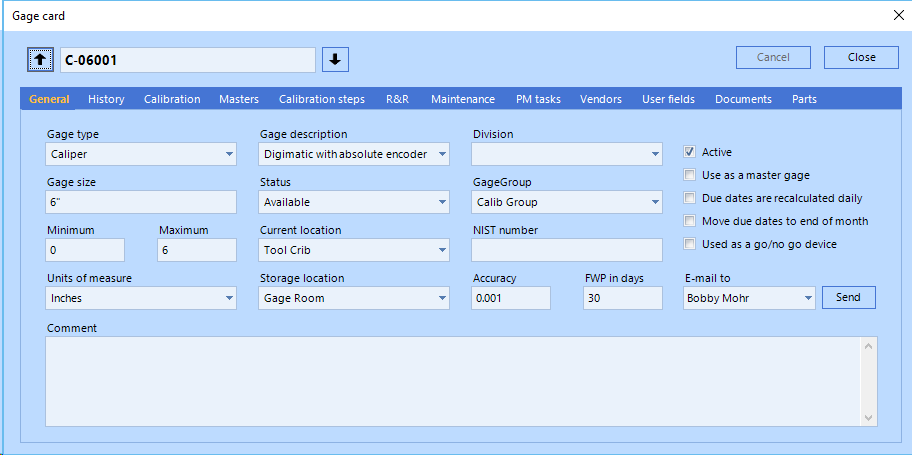The height and width of the screenshot is (455, 912).
Task: Click the Close button
Action: [x=861, y=57]
